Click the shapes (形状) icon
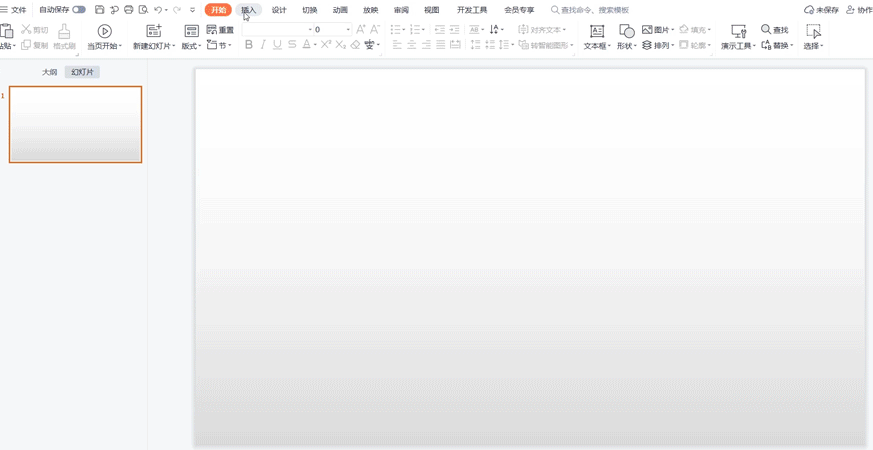The image size is (873, 450). point(627,31)
